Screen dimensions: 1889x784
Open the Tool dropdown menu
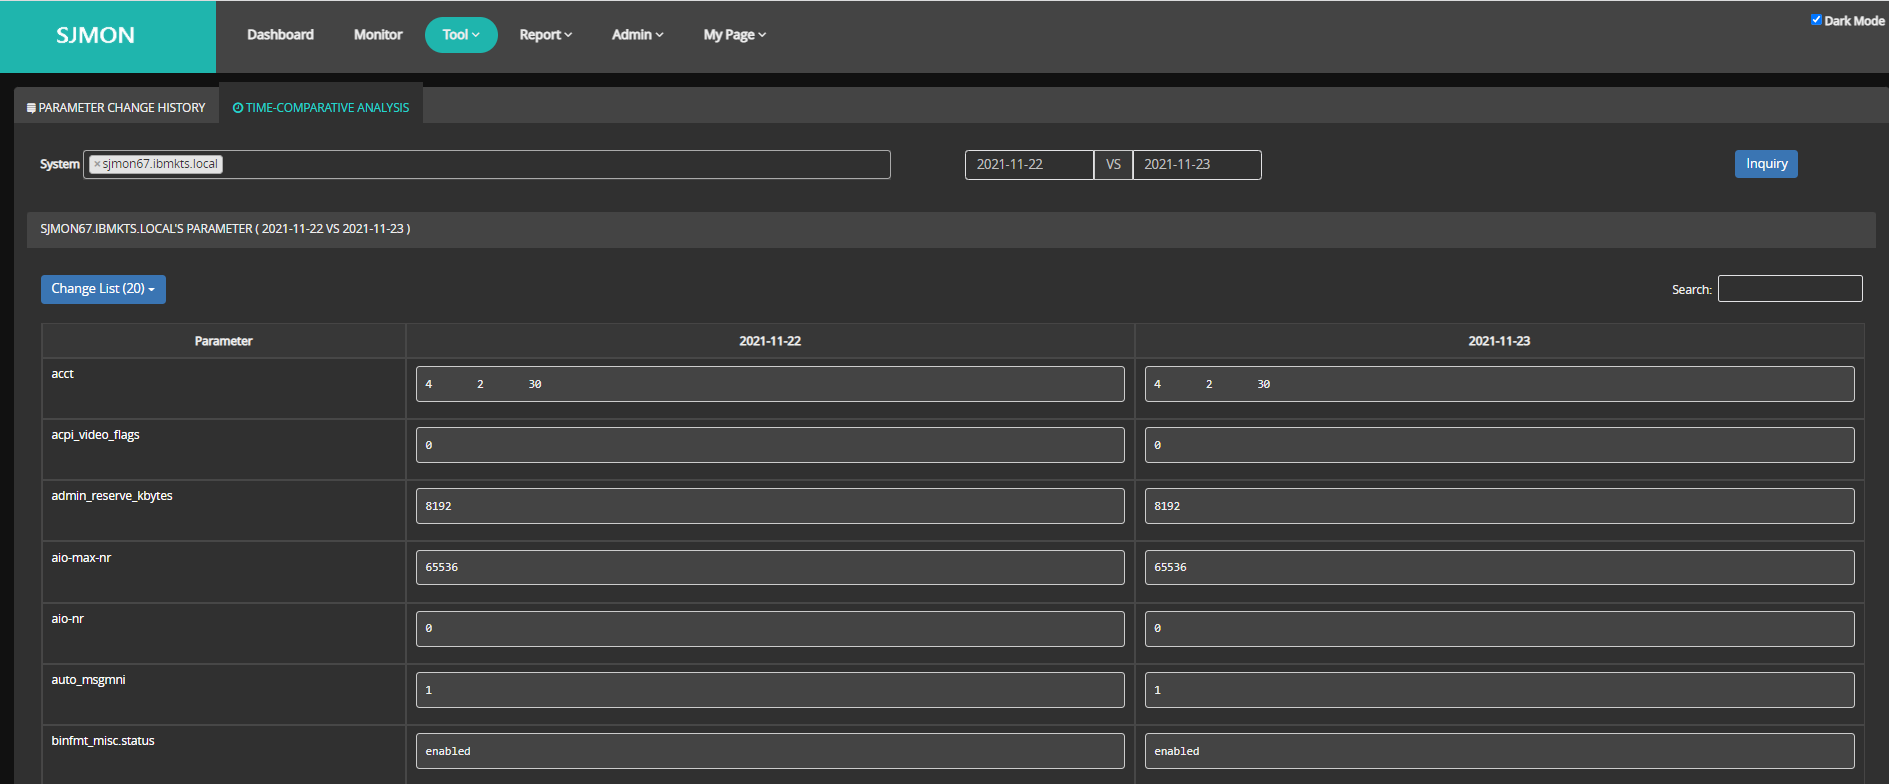pos(461,35)
